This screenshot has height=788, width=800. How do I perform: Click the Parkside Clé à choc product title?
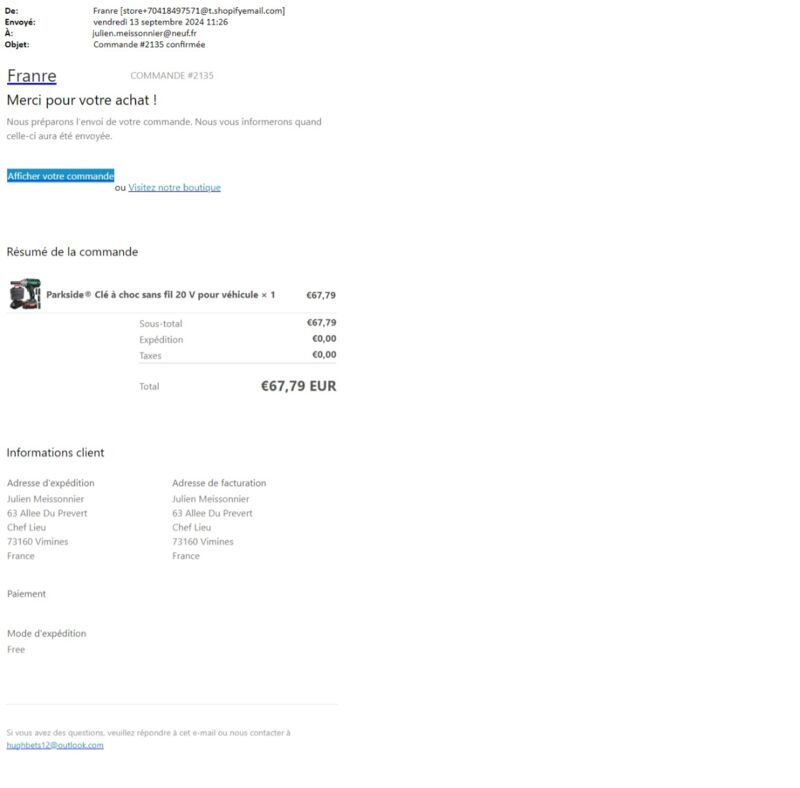pyautogui.click(x=161, y=294)
